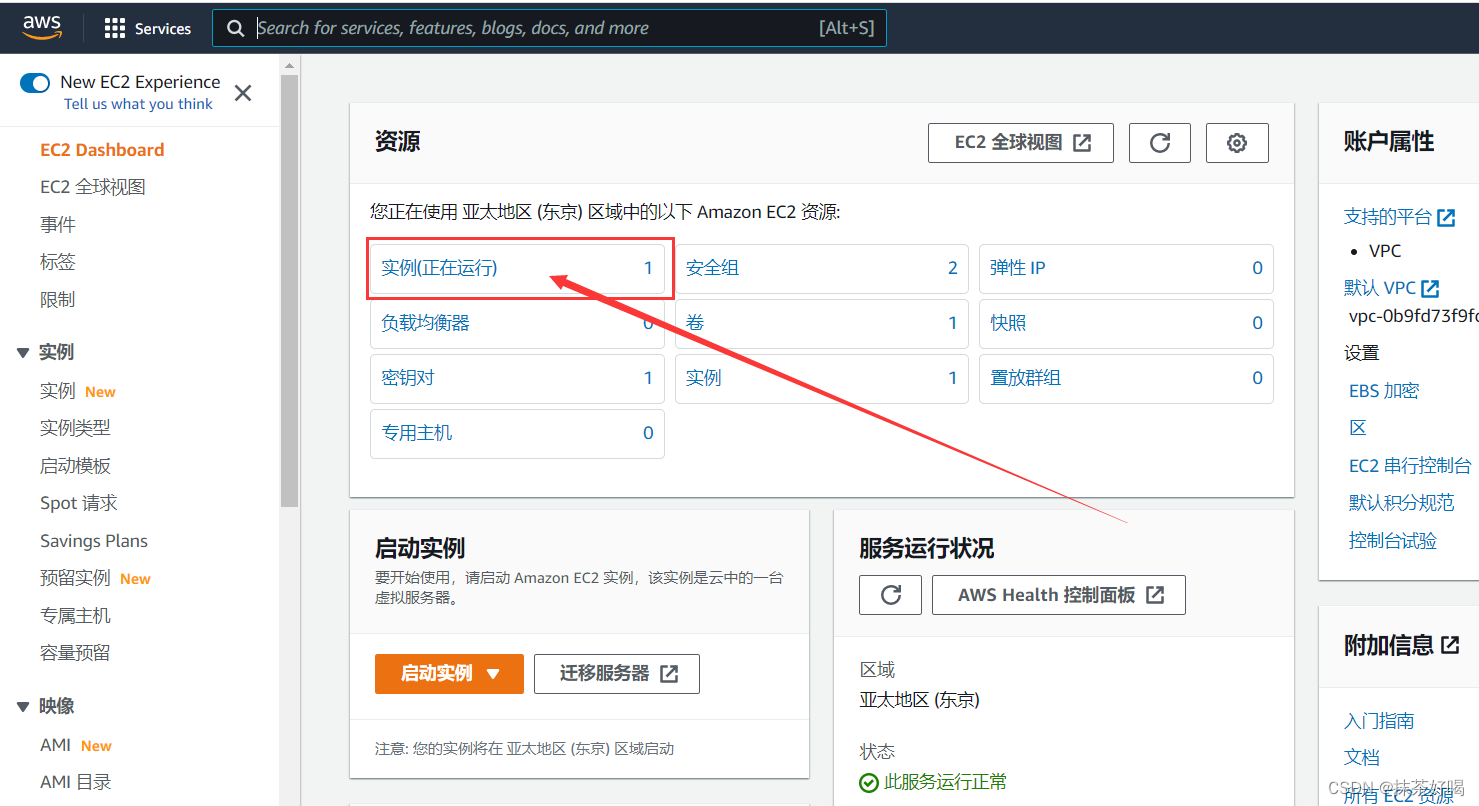
Task: Click the search magnifier icon
Action: click(x=235, y=28)
